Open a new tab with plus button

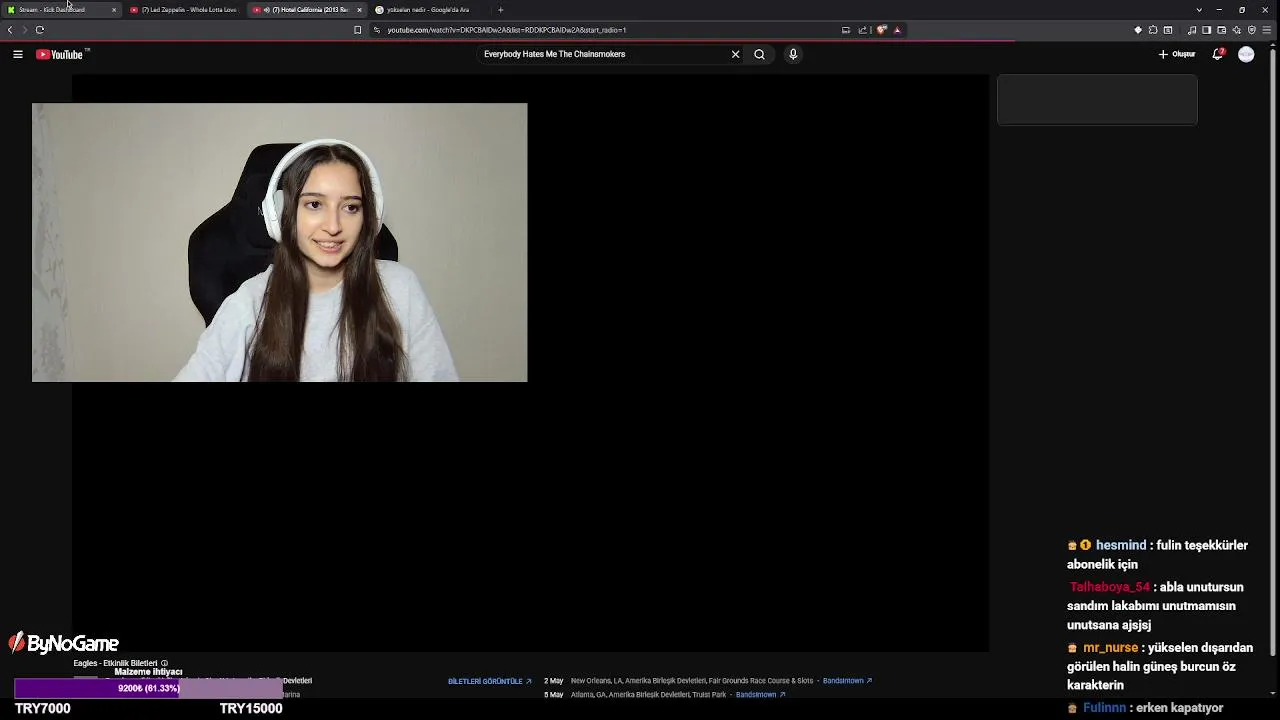[x=501, y=10]
